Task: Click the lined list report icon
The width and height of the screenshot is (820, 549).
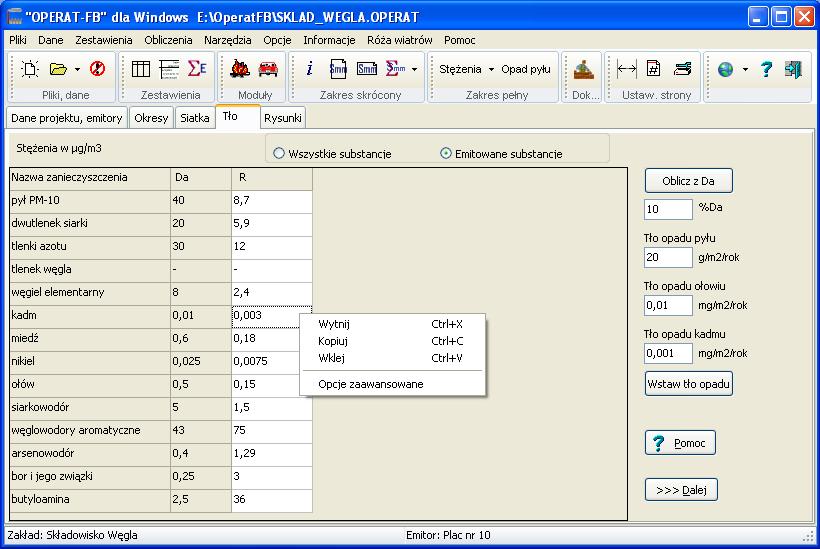Action: tap(169, 69)
